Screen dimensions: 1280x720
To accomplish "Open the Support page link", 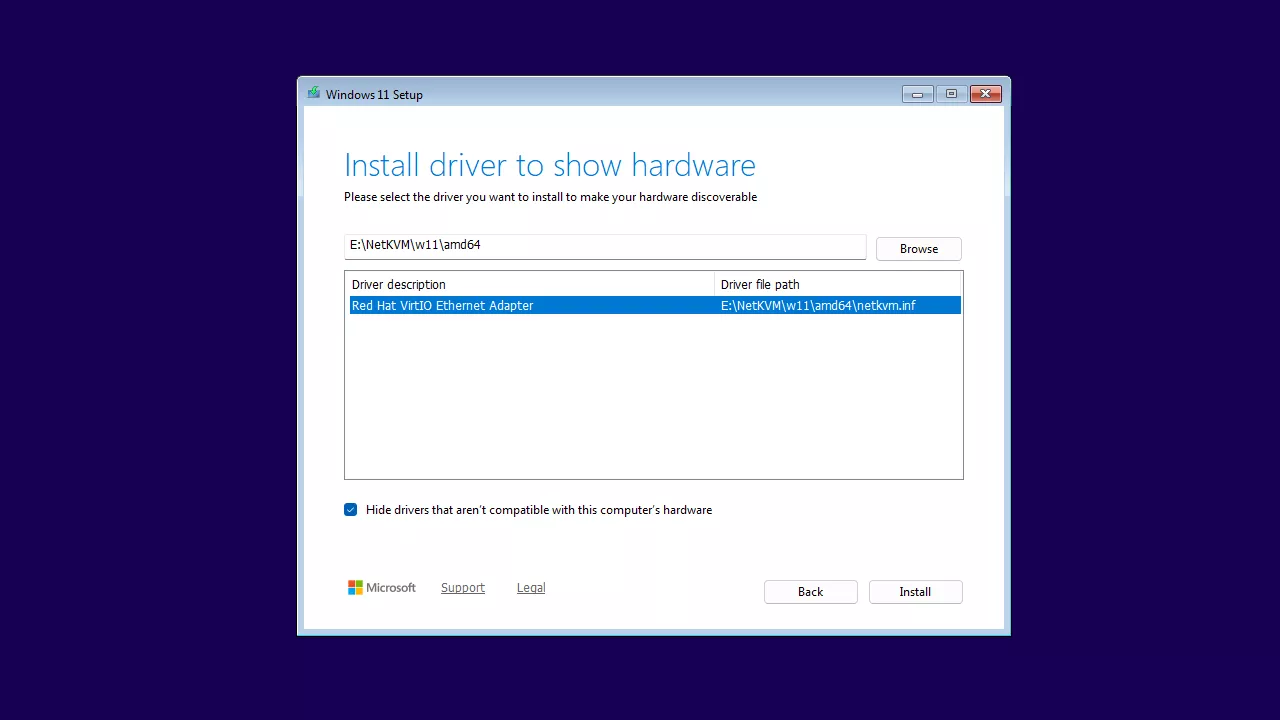I will pos(462,587).
